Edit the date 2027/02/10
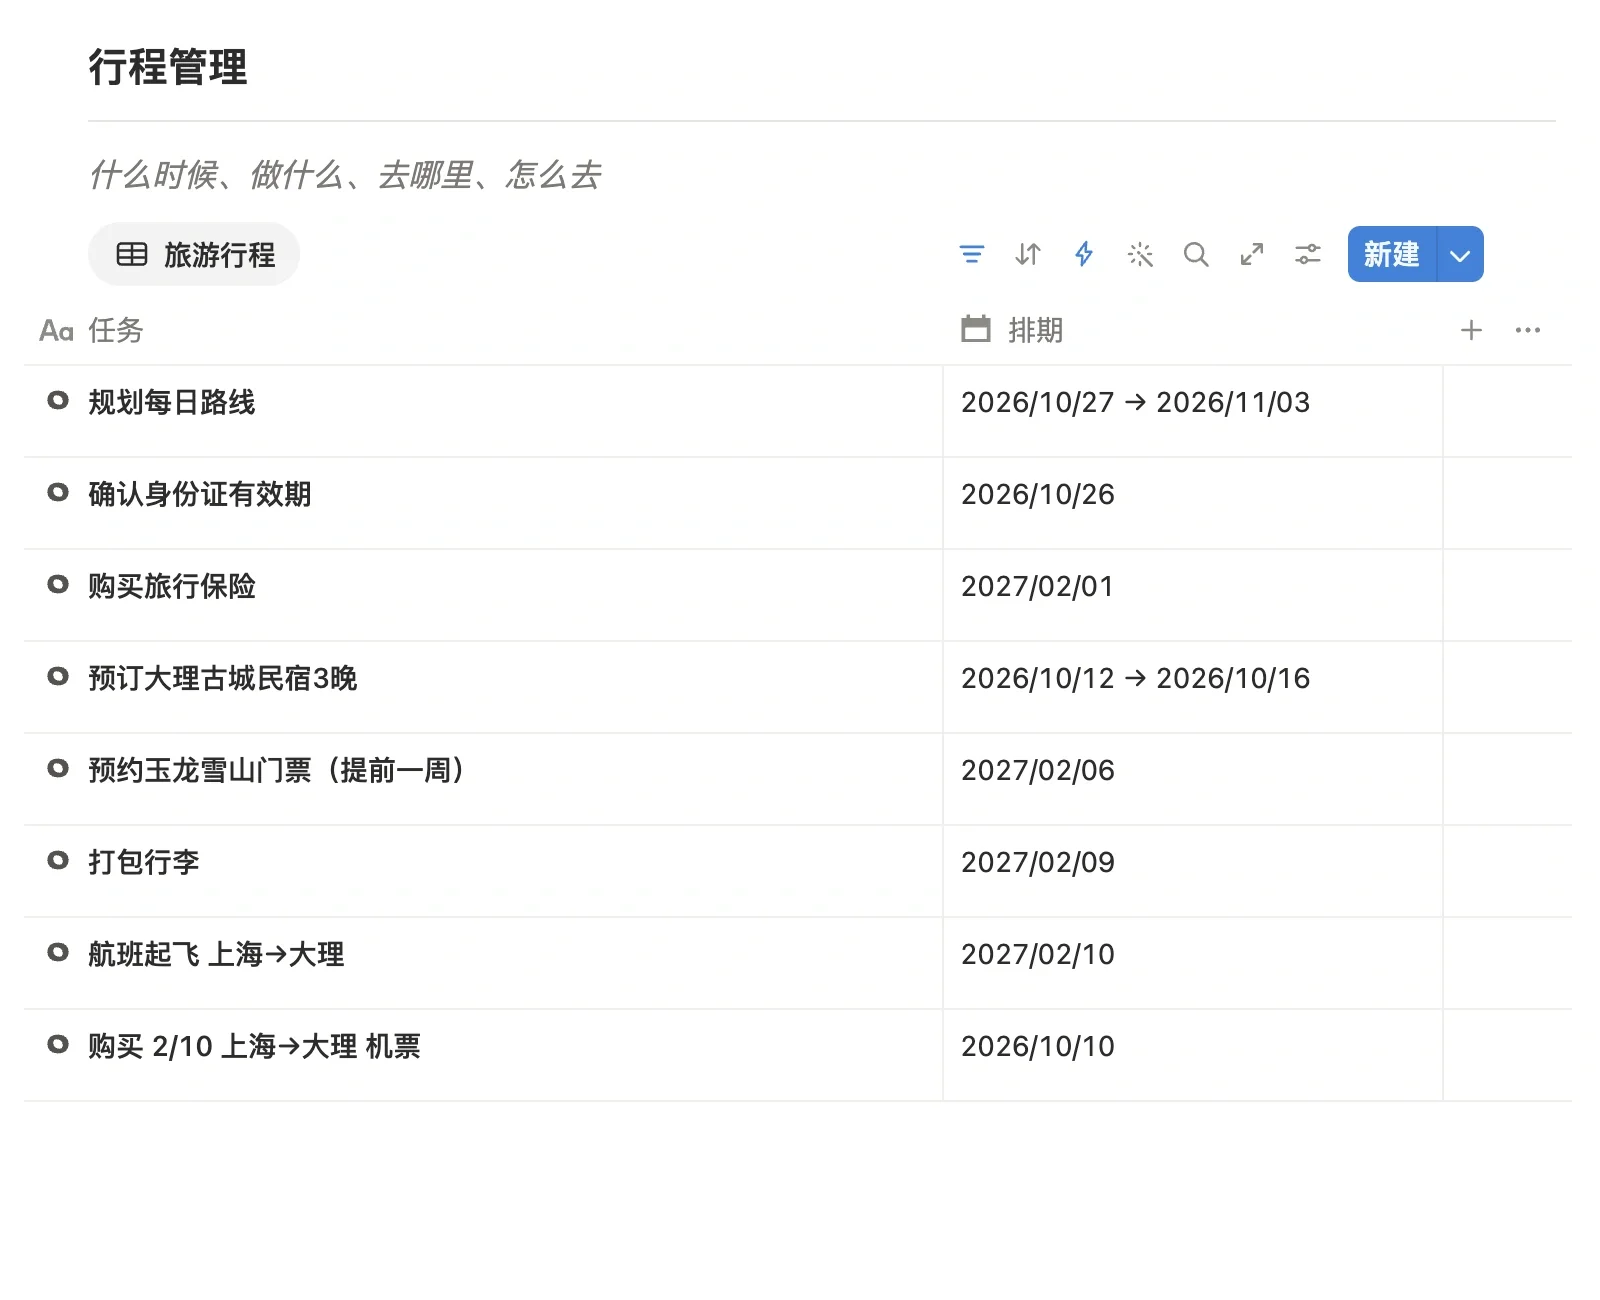The height and width of the screenshot is (1300, 1600). point(1037,954)
